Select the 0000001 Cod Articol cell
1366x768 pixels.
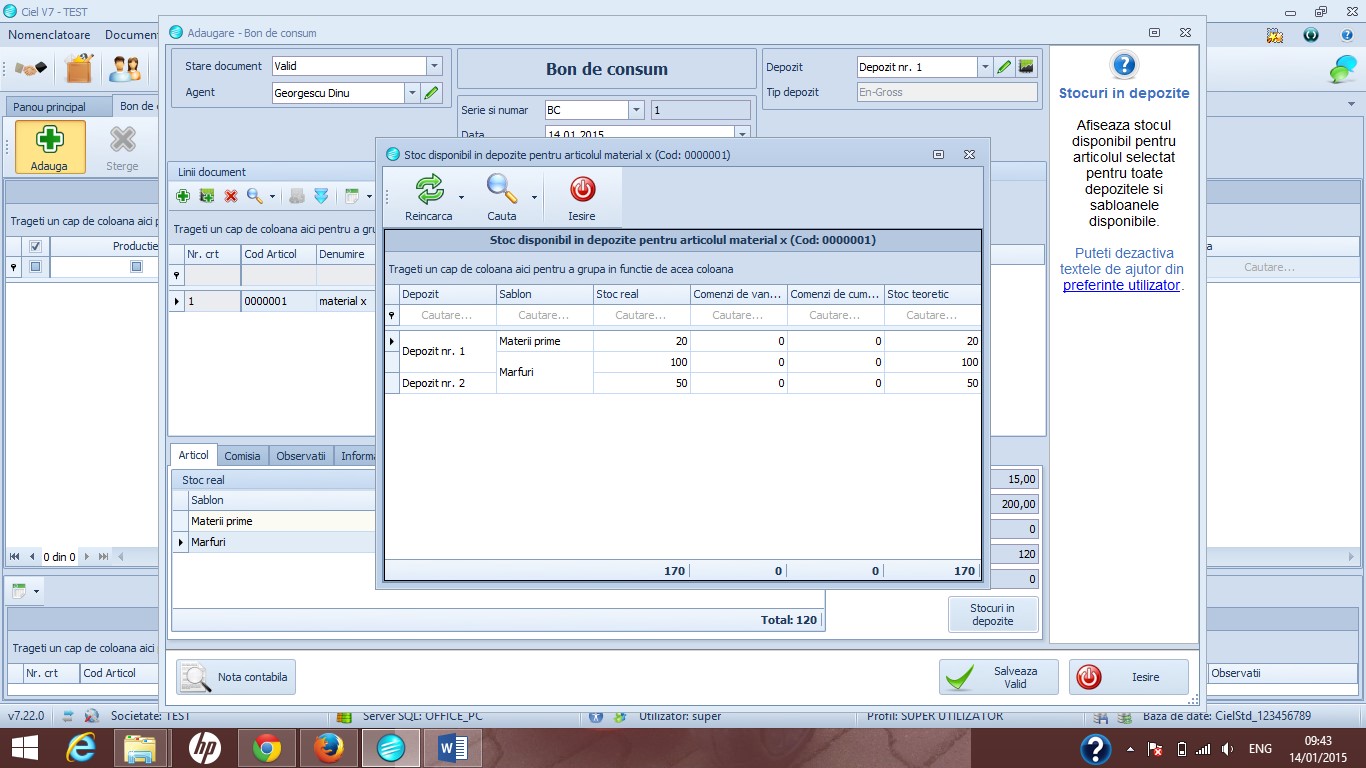point(278,301)
